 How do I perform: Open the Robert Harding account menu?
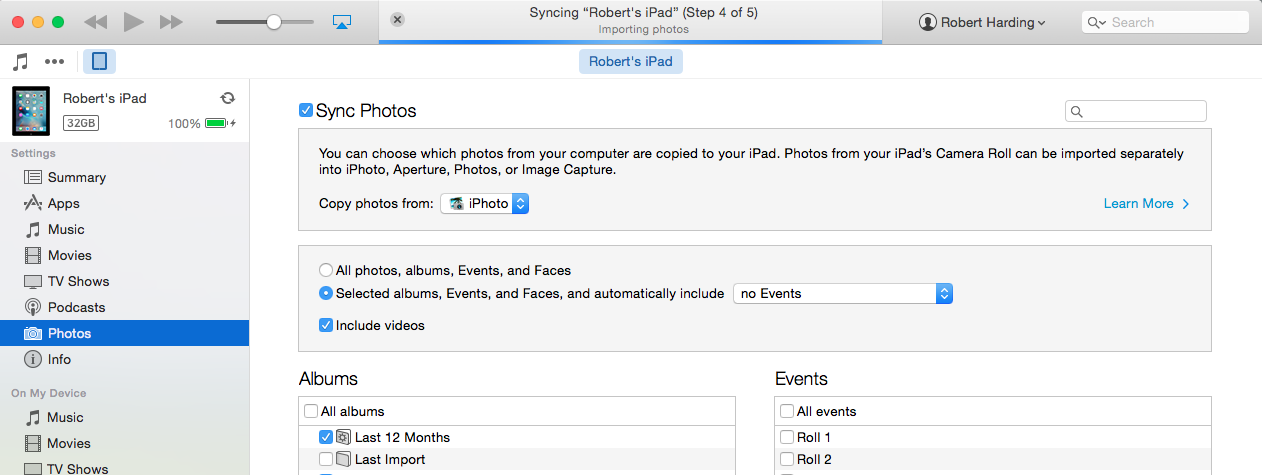[982, 22]
